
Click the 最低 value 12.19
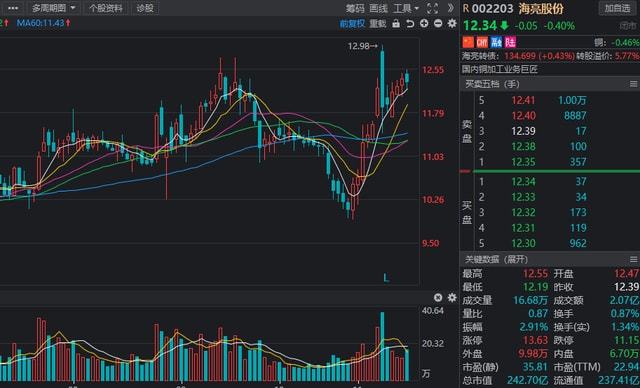tap(535, 287)
